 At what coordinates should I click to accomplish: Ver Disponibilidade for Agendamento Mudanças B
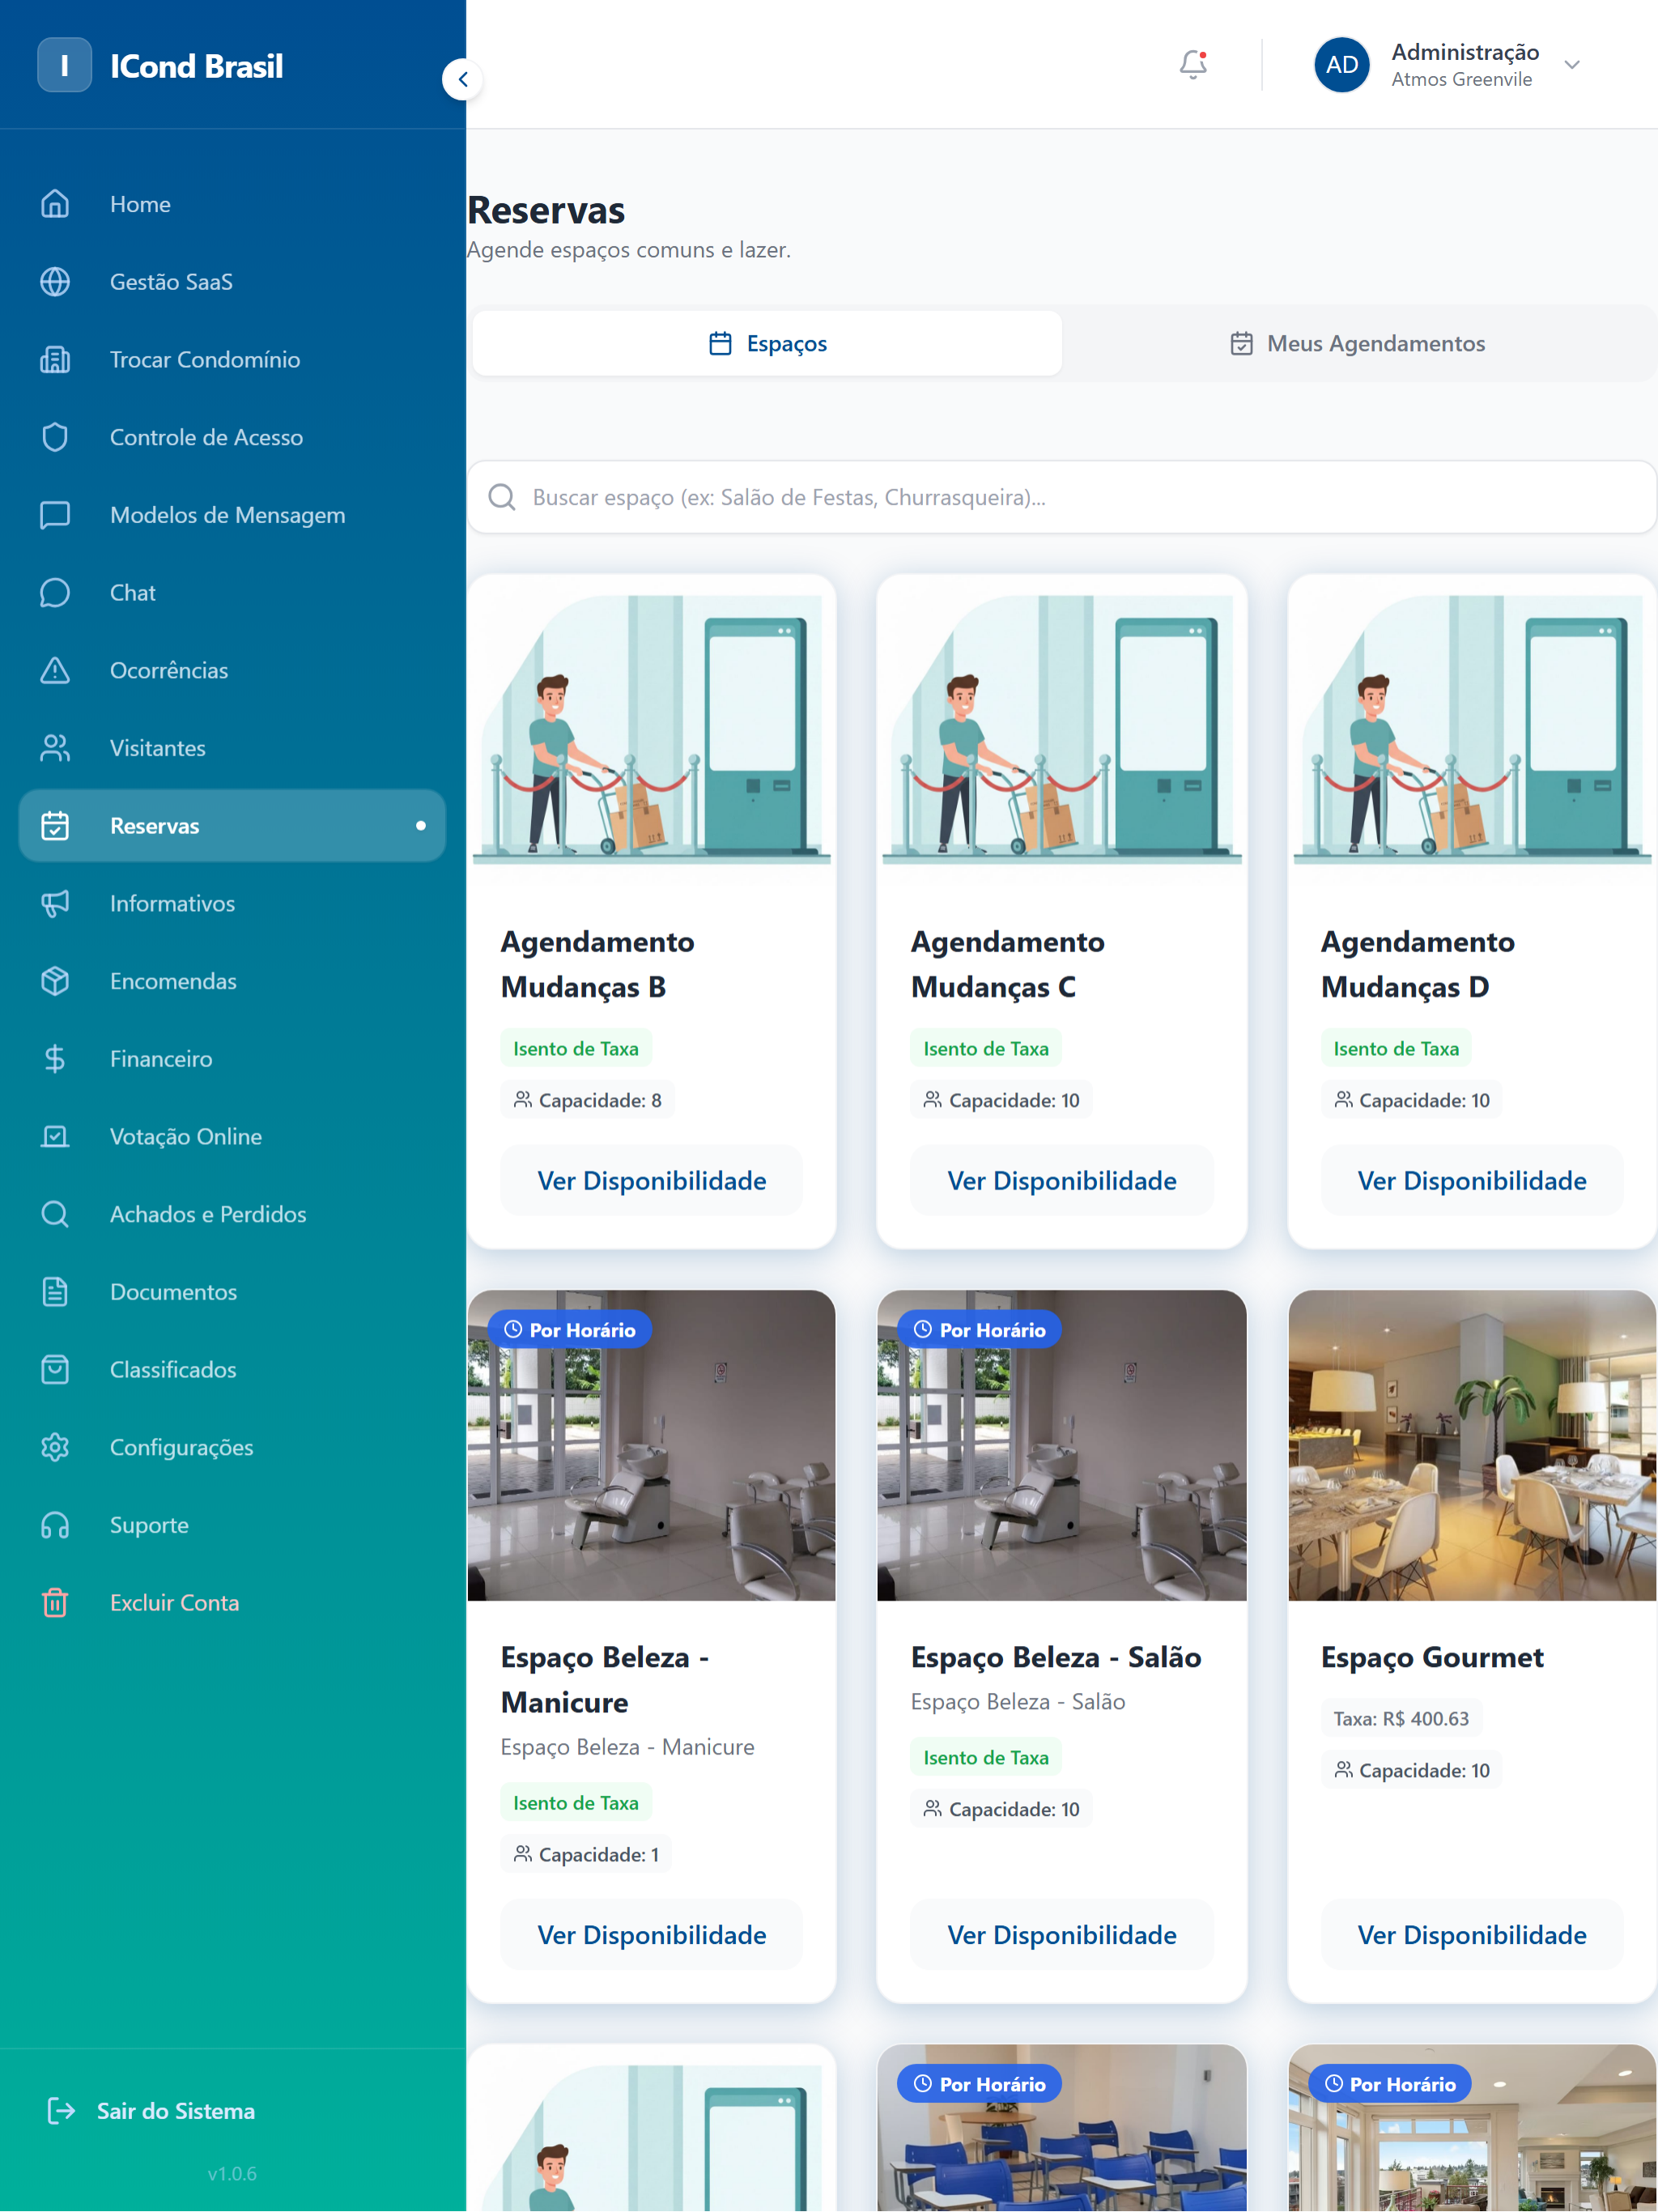652,1181
